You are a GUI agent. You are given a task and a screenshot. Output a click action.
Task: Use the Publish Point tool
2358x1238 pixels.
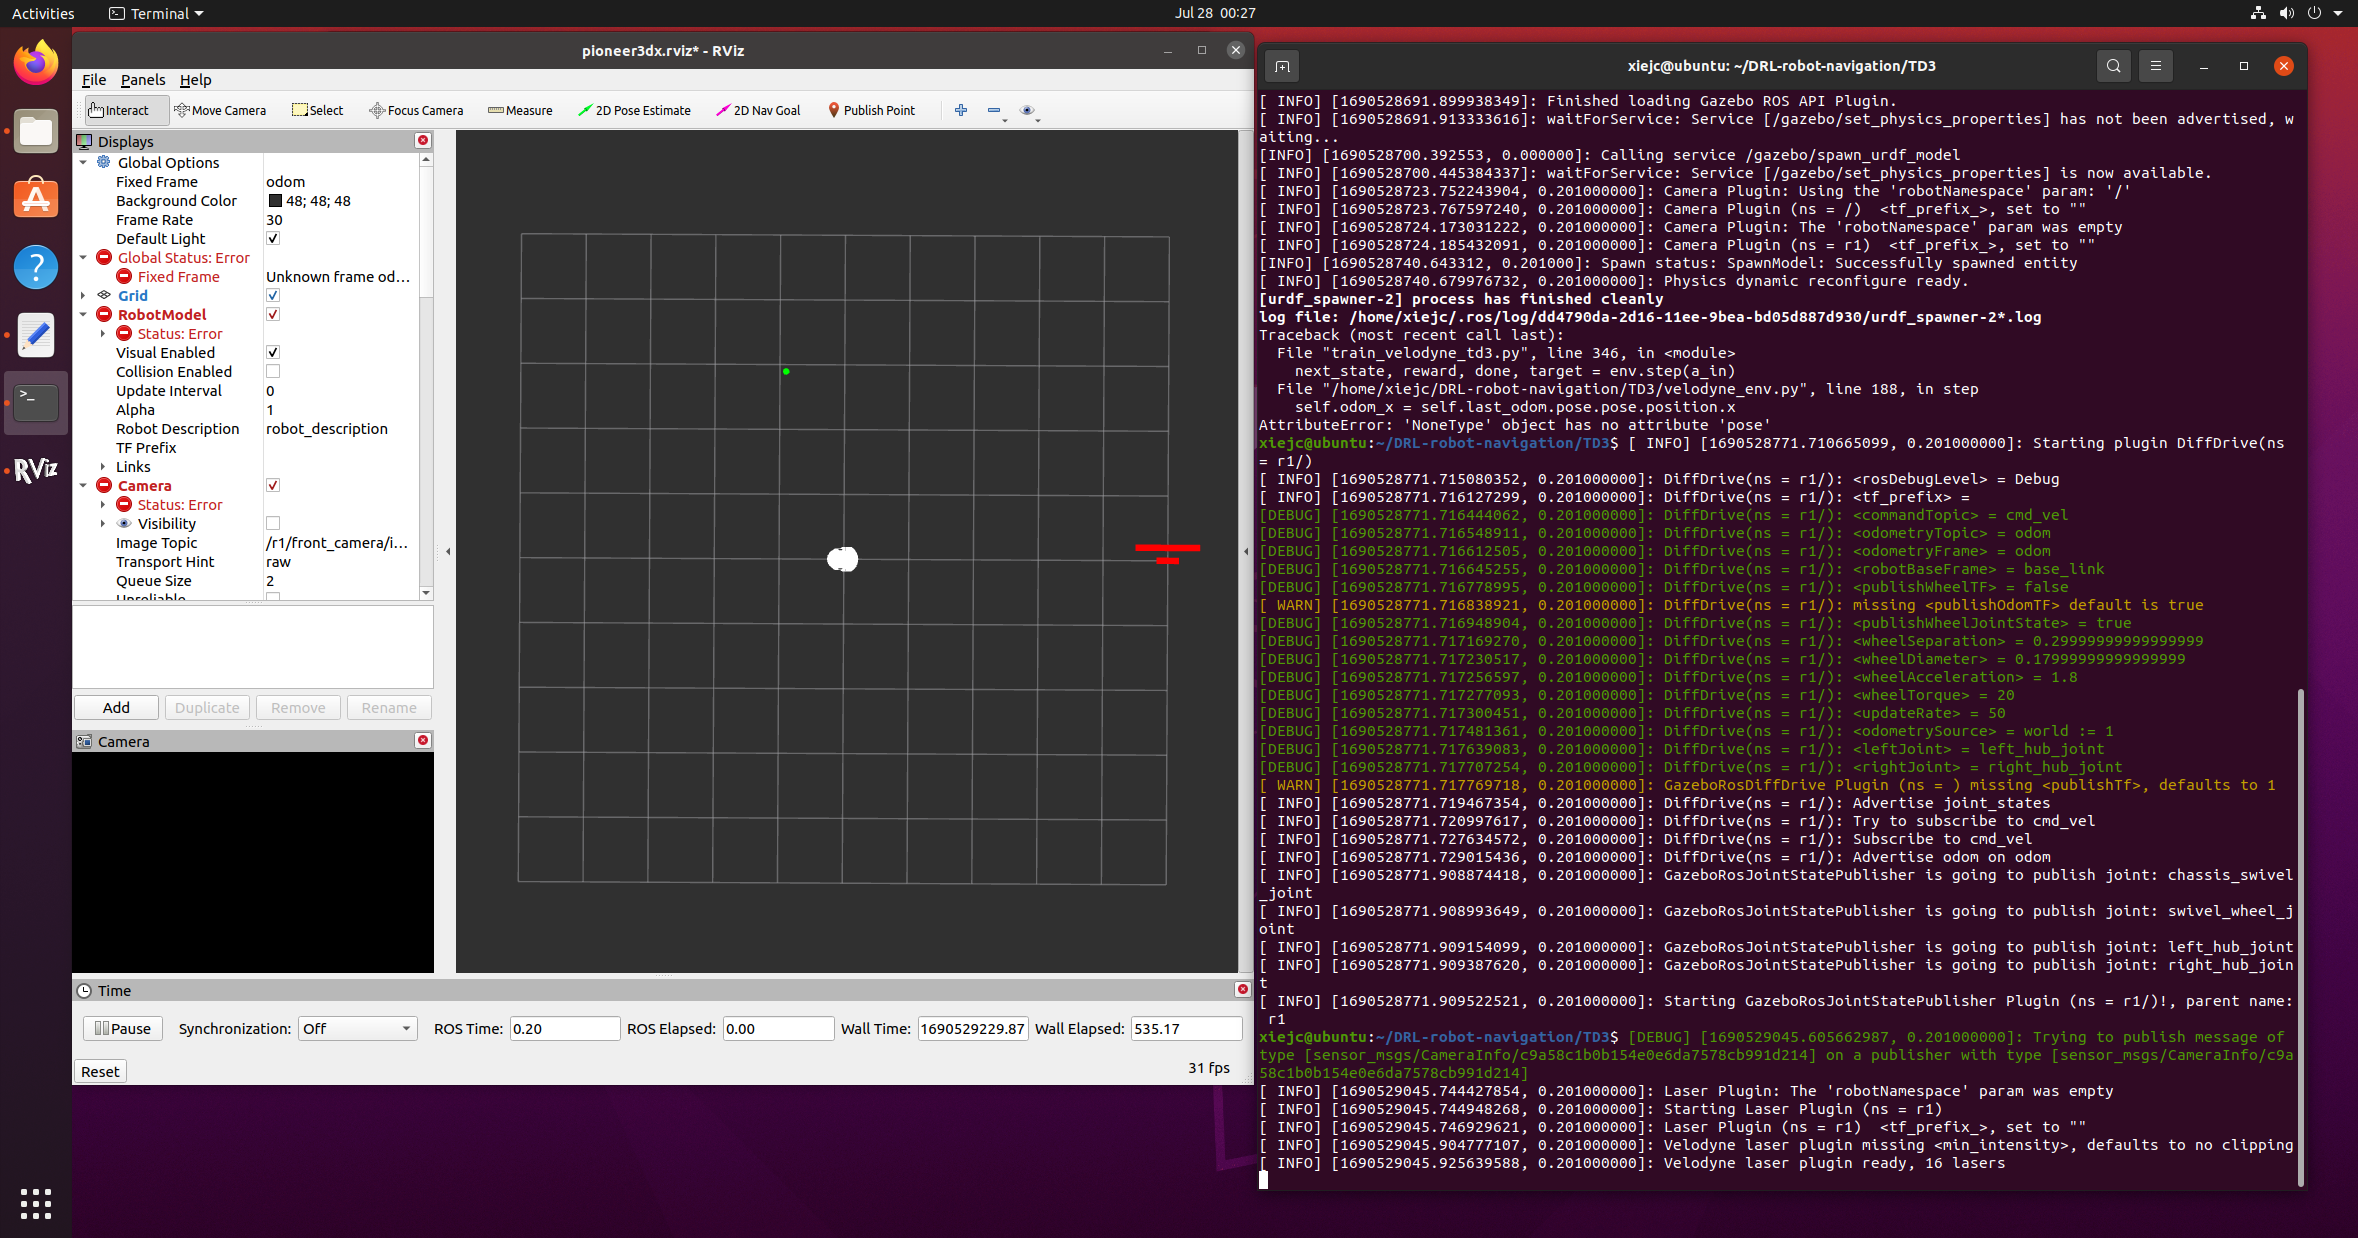click(x=871, y=110)
